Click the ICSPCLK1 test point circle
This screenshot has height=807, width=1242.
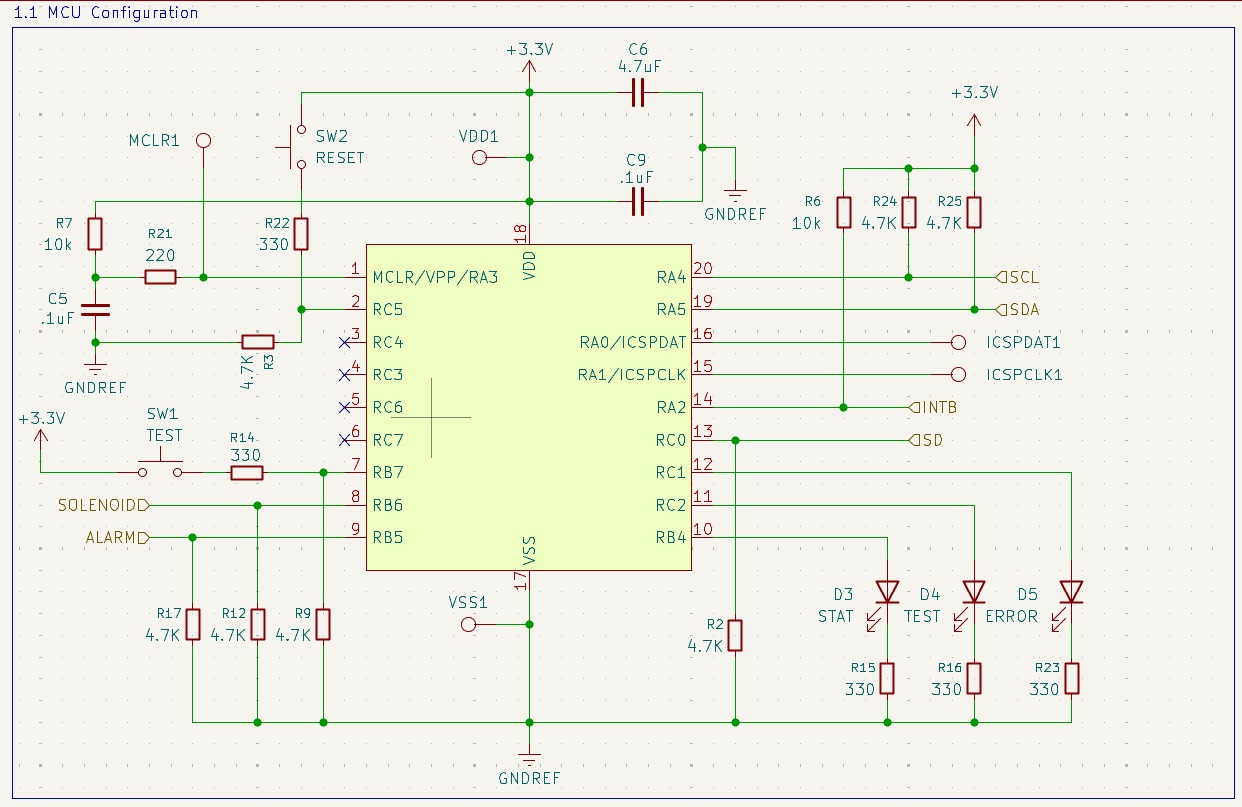coord(959,375)
